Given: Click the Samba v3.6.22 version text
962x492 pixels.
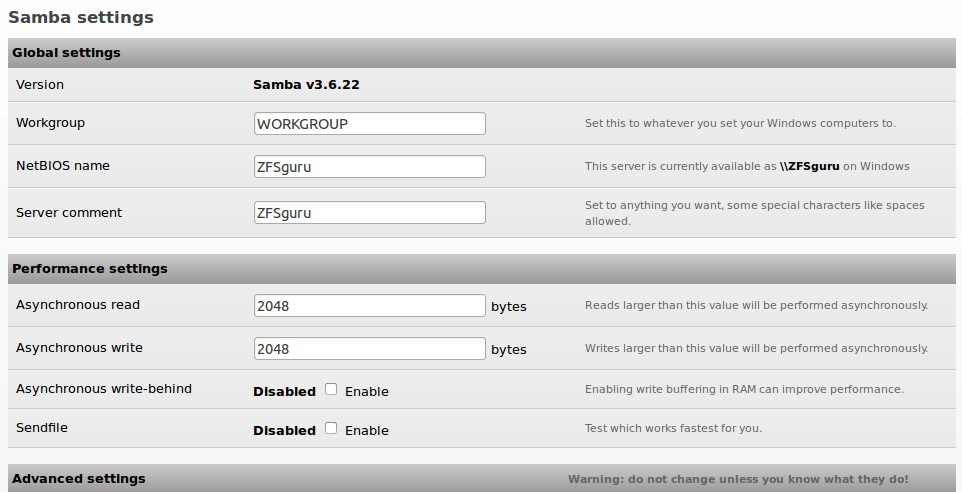Looking at the screenshot, I should coord(306,85).
